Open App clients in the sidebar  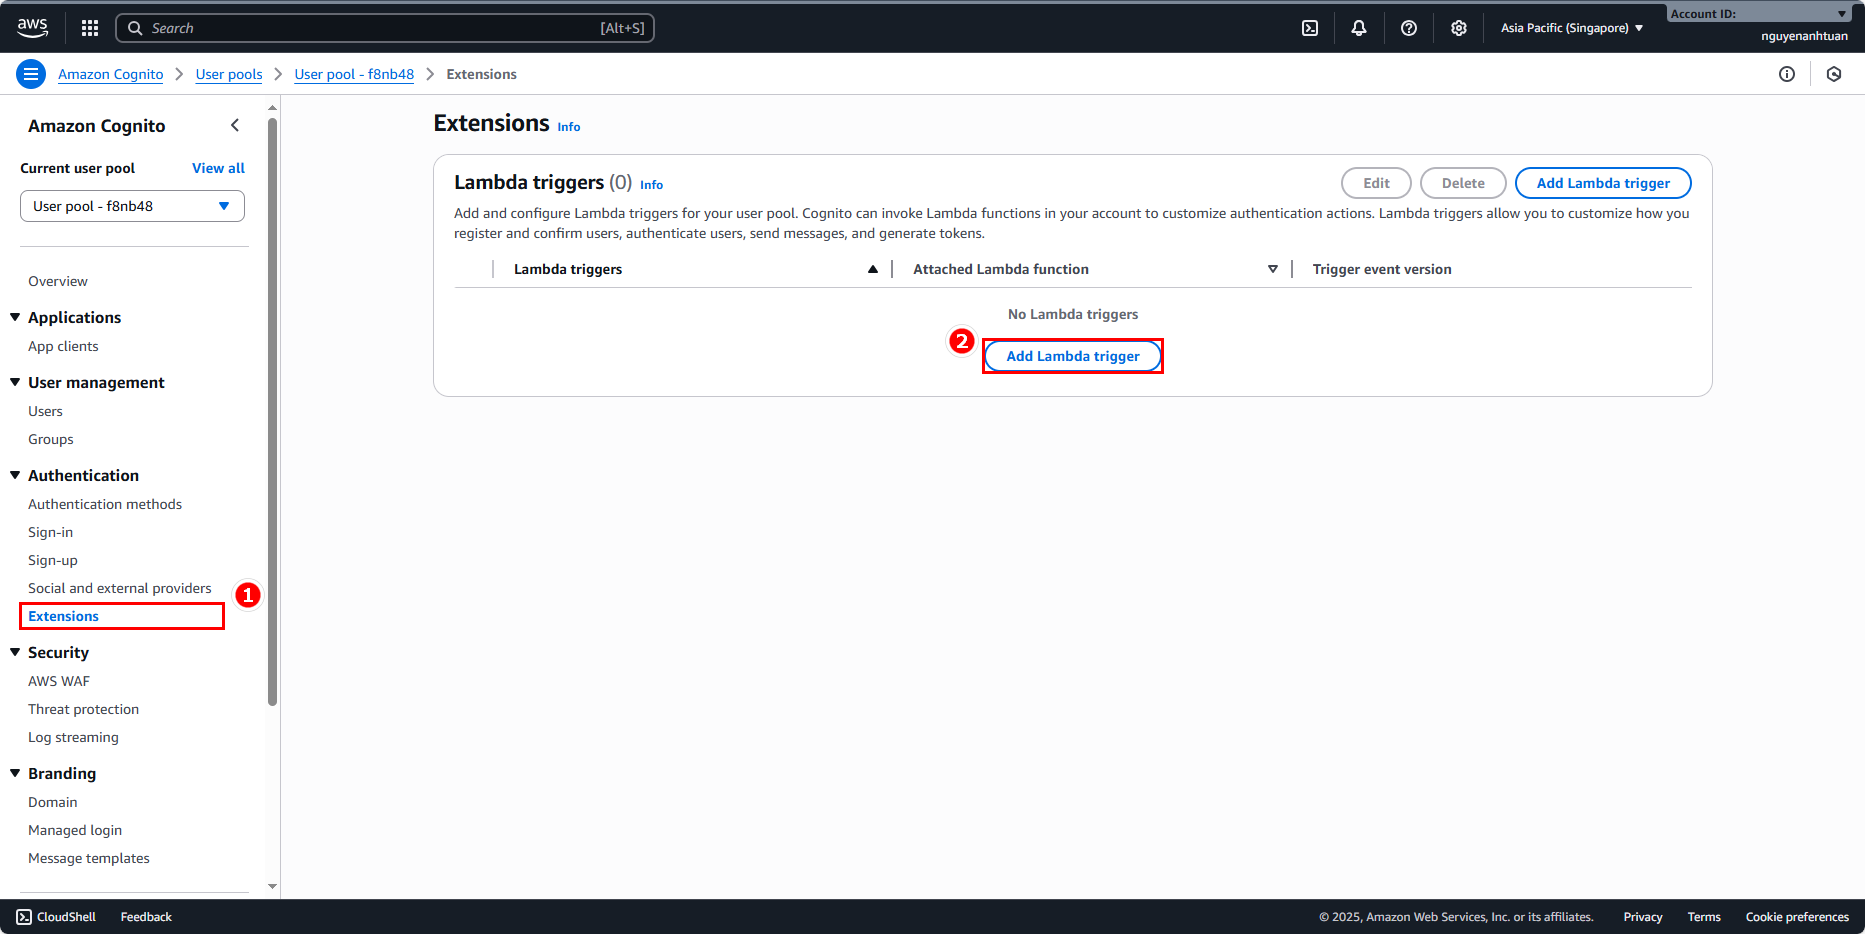(63, 346)
